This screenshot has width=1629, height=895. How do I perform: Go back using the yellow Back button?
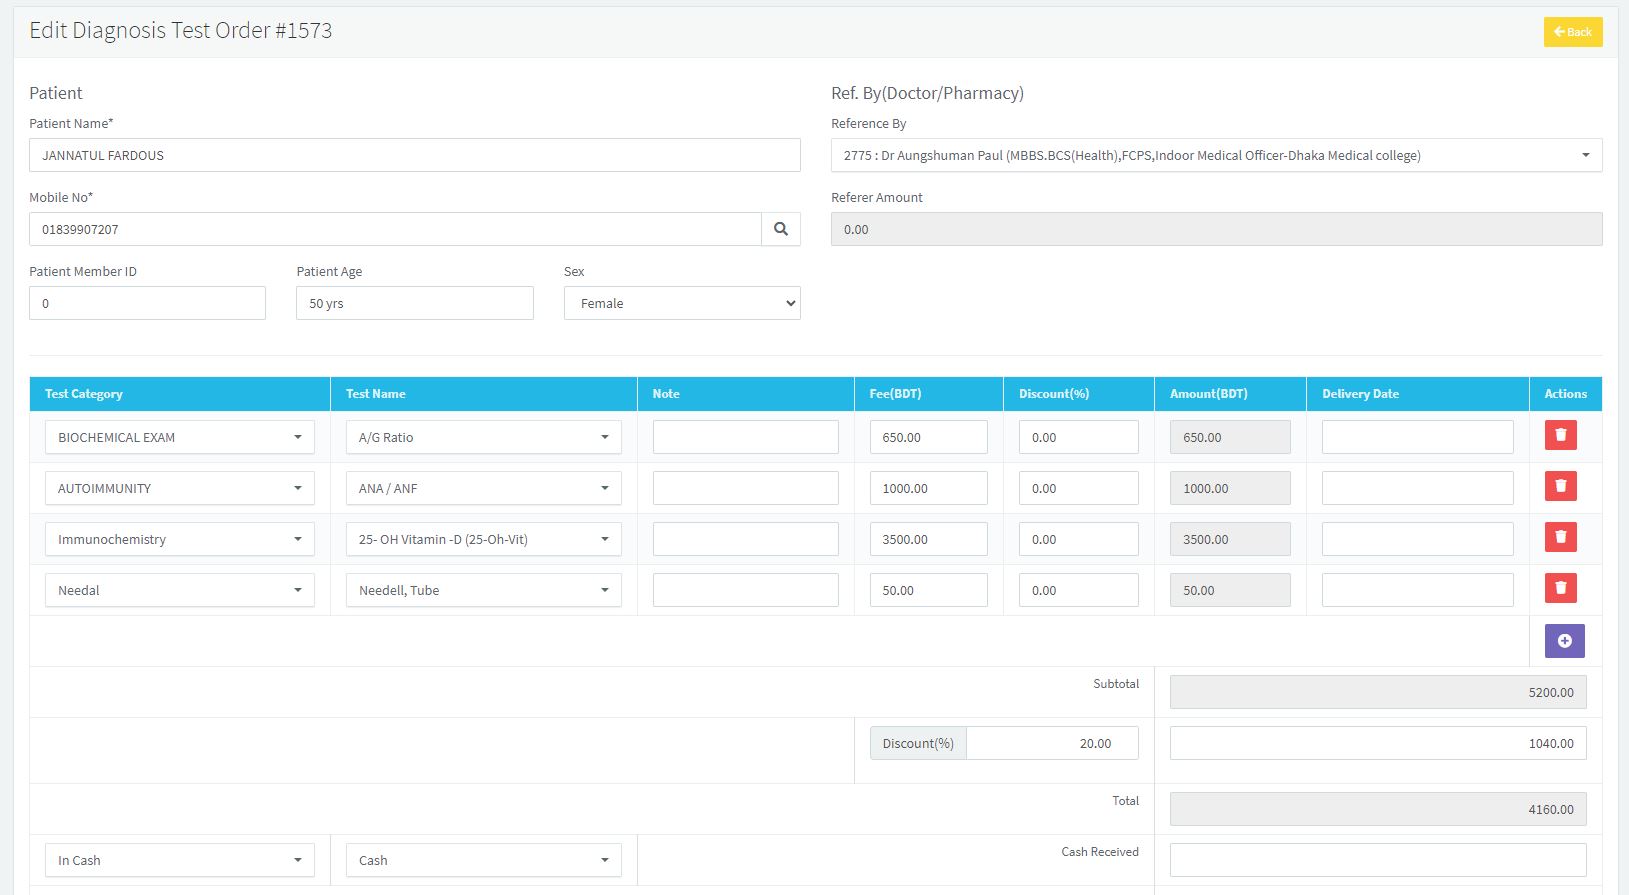point(1572,32)
